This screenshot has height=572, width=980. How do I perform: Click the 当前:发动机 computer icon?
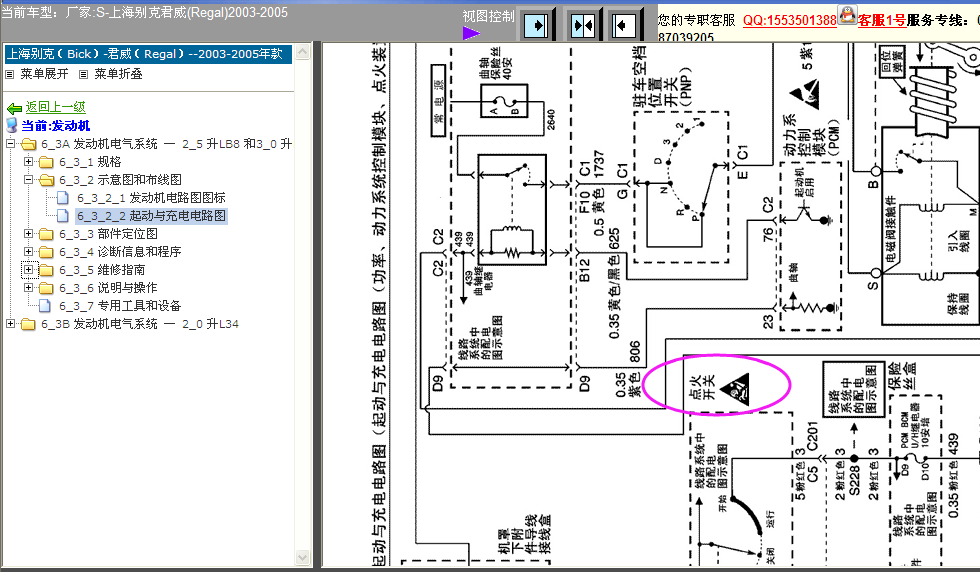[11, 126]
